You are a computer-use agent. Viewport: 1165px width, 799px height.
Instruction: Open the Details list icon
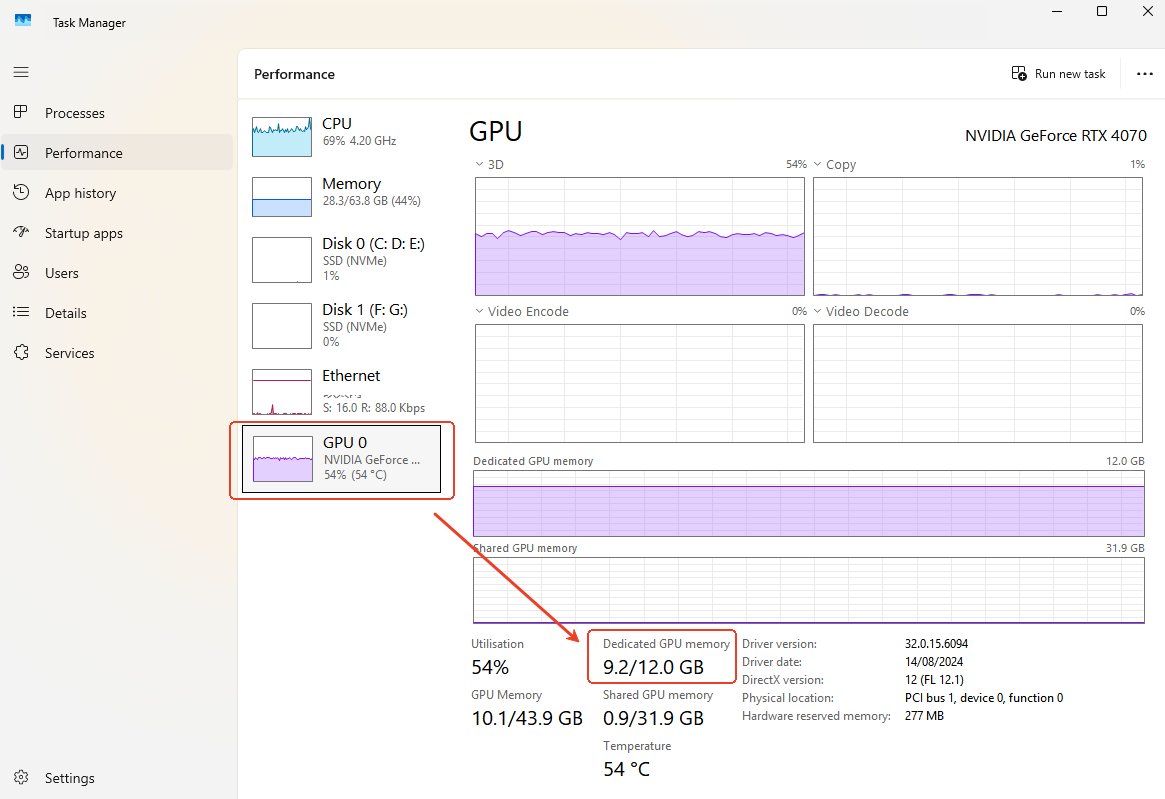coord(21,313)
